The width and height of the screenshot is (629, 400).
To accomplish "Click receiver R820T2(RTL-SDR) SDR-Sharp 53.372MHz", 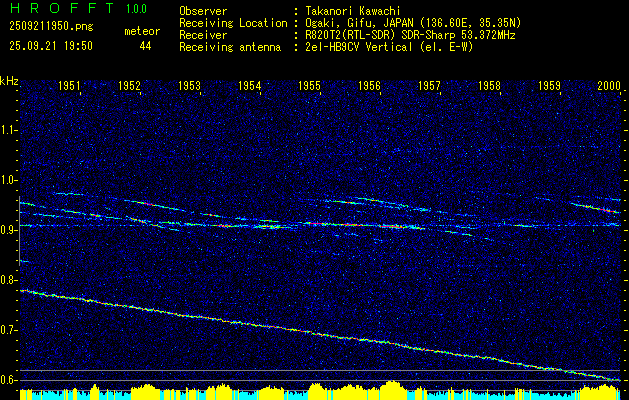I will pyautogui.click(x=410, y=35).
